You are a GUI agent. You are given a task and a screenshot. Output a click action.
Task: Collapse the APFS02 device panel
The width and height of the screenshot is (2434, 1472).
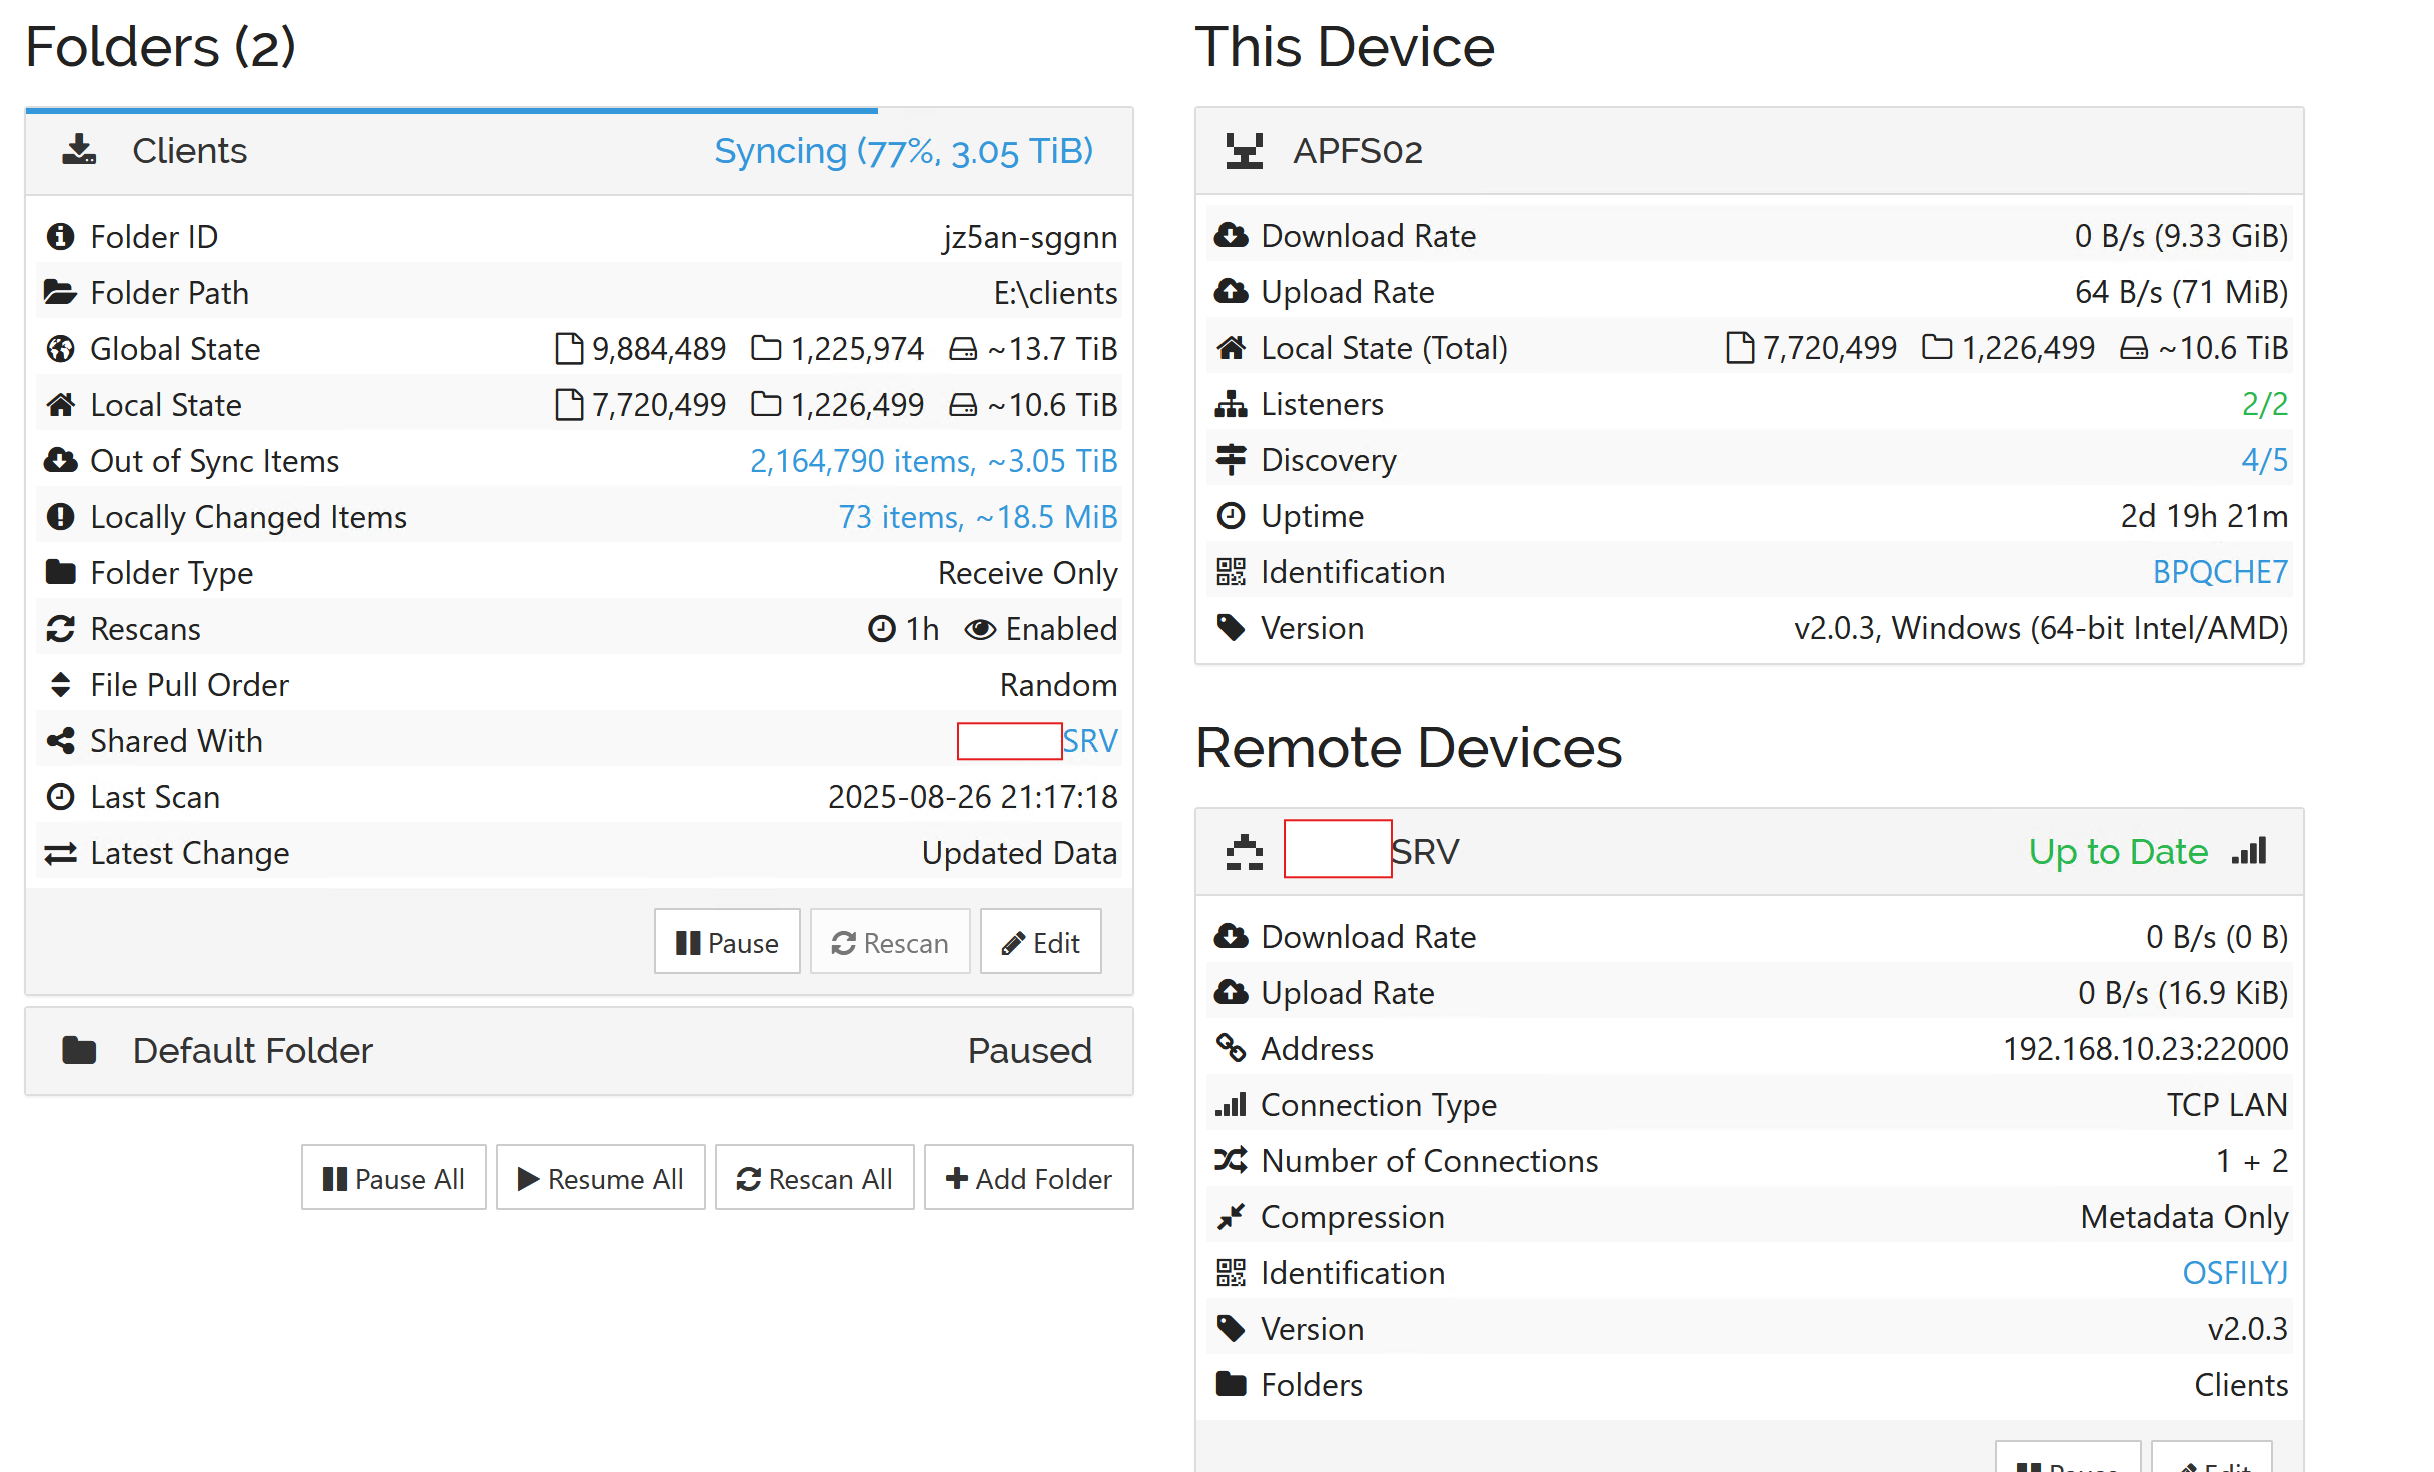(1748, 151)
